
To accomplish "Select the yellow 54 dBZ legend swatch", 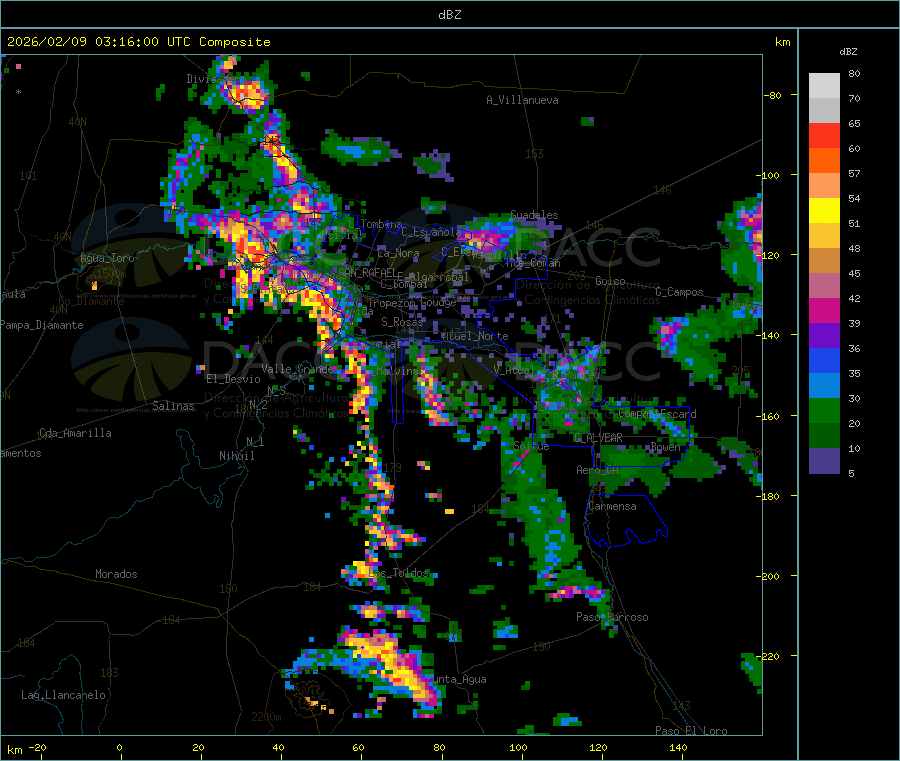I will [824, 210].
